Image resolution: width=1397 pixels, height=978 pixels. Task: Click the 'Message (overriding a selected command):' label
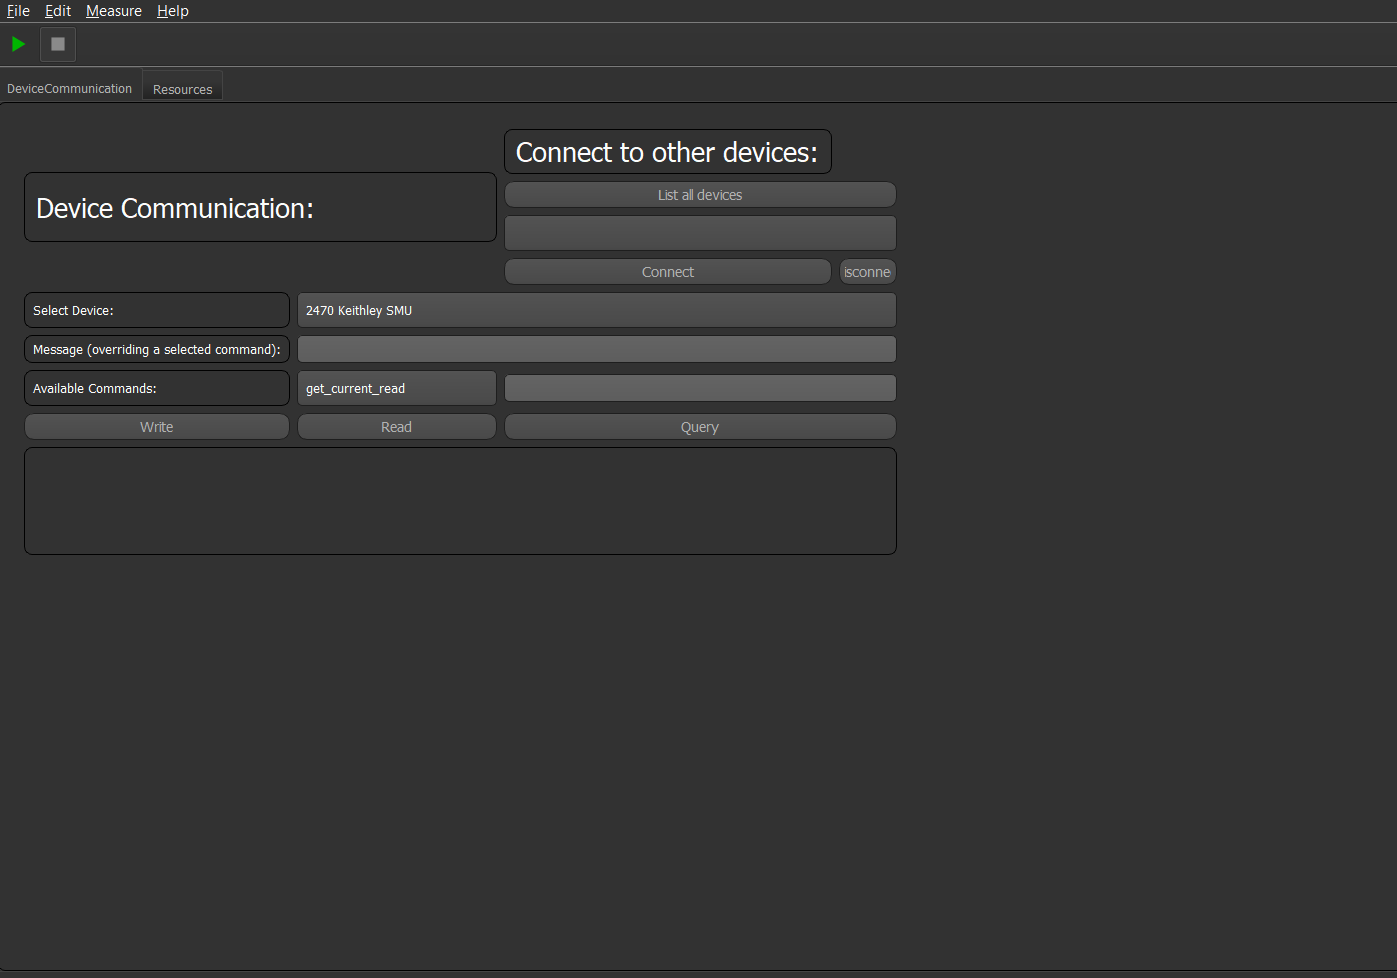157,349
